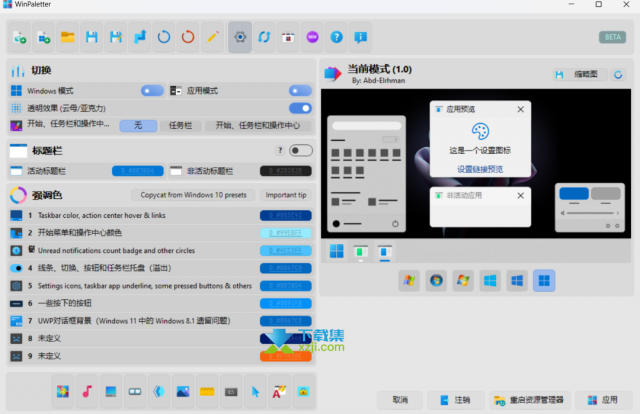Open the sounds editor music note icon

(x=87, y=392)
